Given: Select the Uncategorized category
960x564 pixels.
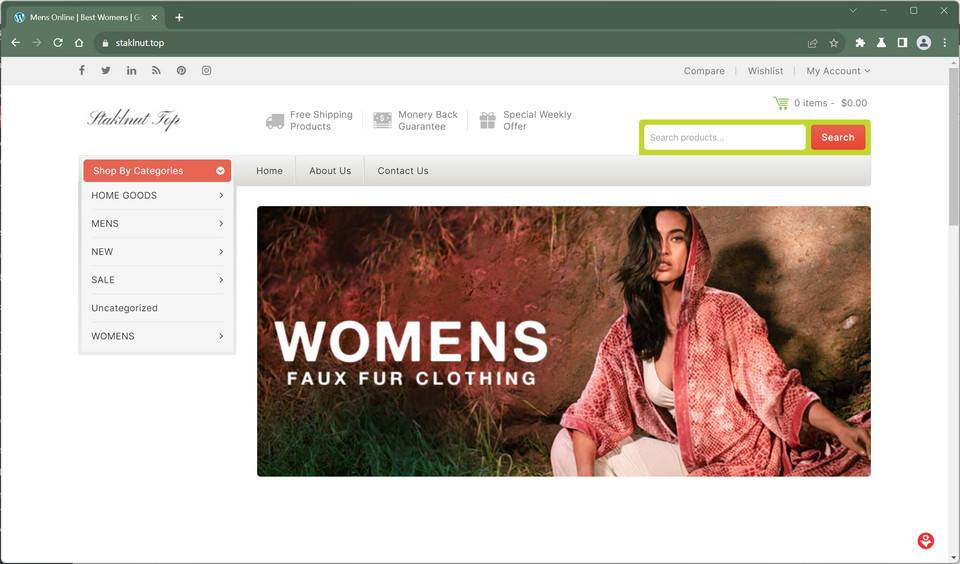Looking at the screenshot, I should [124, 308].
